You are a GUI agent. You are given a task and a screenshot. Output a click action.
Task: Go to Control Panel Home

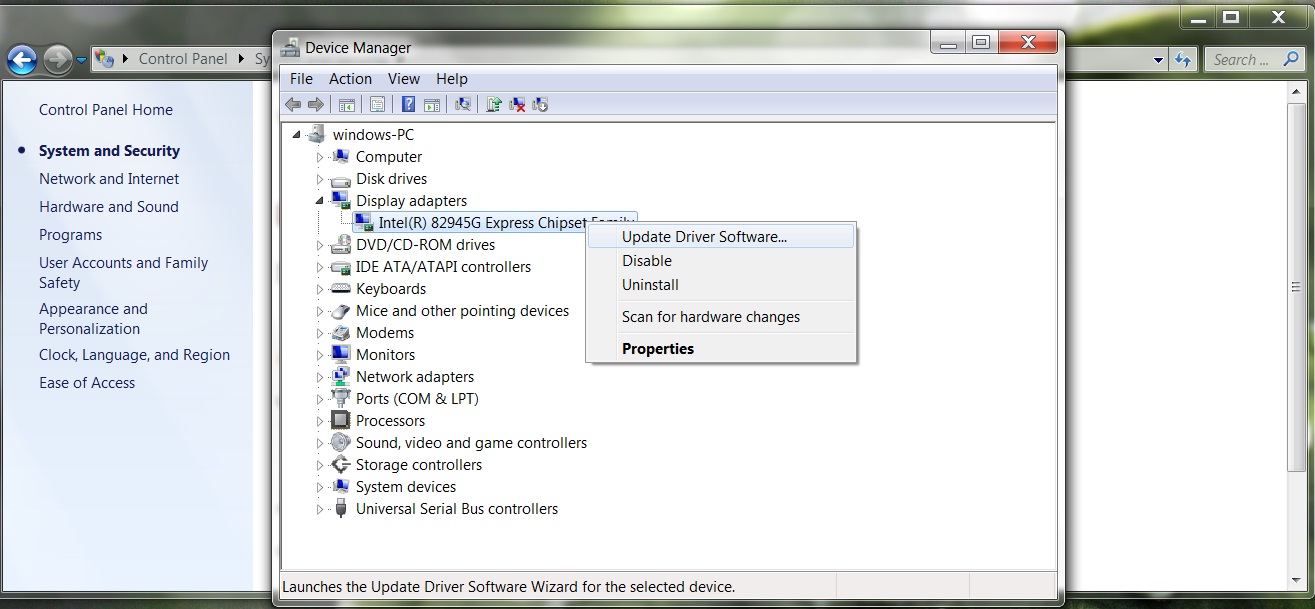tap(105, 109)
